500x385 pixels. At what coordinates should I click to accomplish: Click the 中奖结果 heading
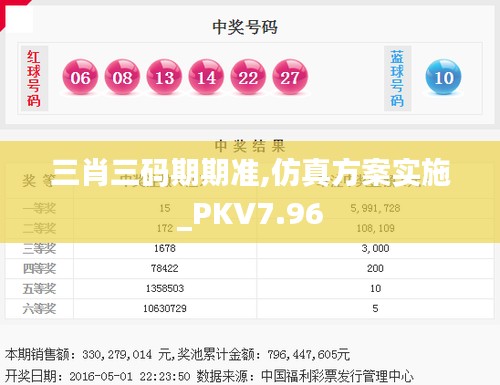[250, 146]
